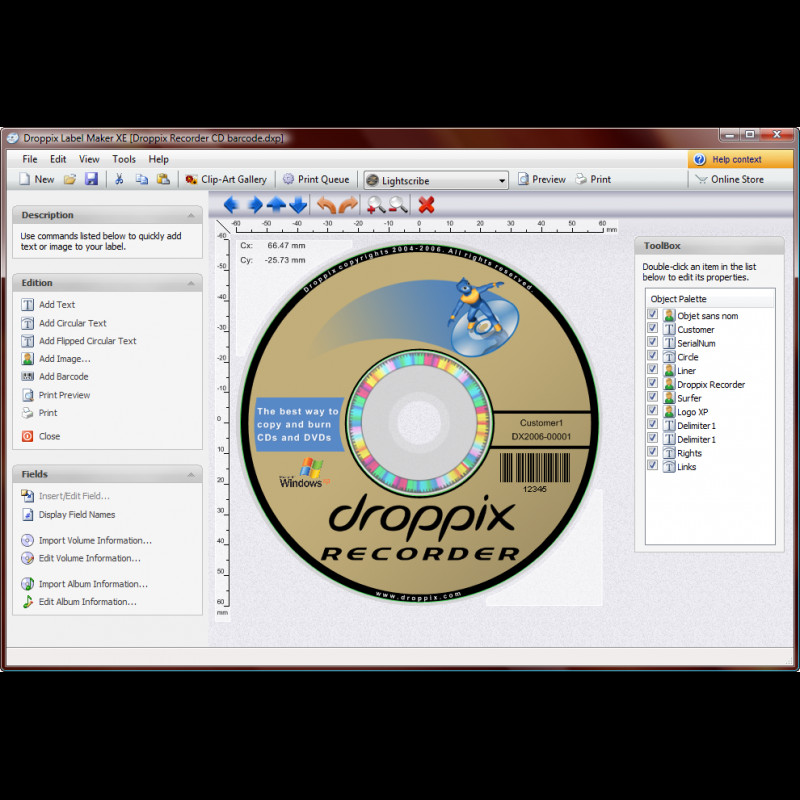This screenshot has height=800, width=800.
Task: Open the Online Store
Action: 730,180
